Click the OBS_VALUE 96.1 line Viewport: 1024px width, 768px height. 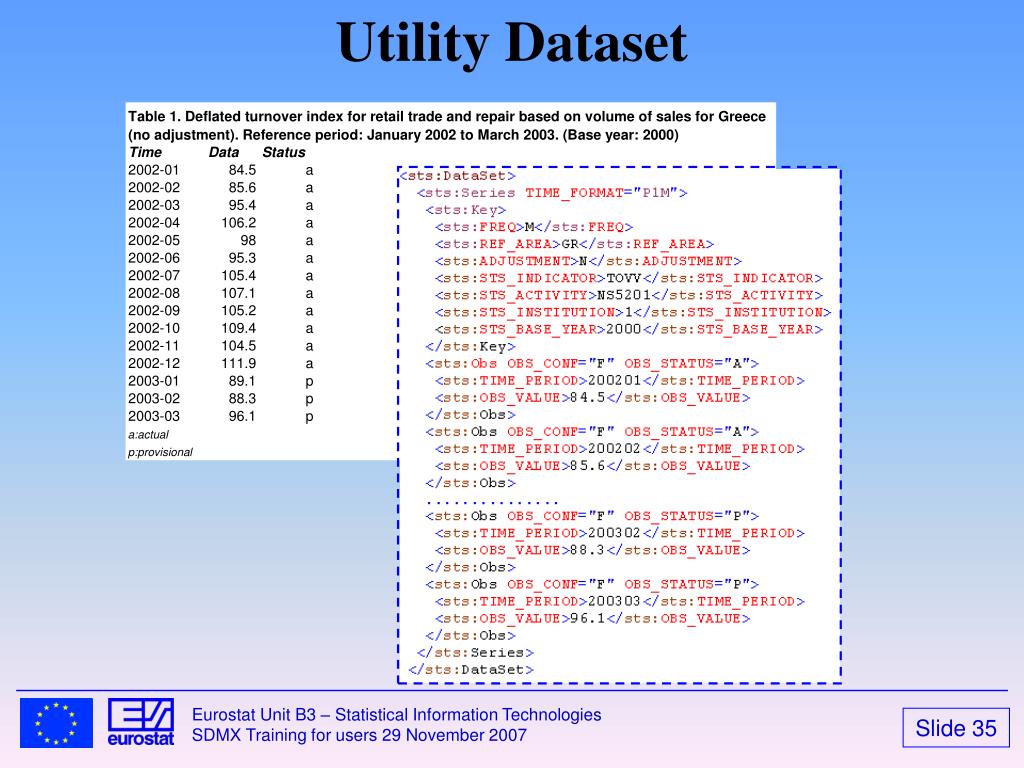coord(593,618)
